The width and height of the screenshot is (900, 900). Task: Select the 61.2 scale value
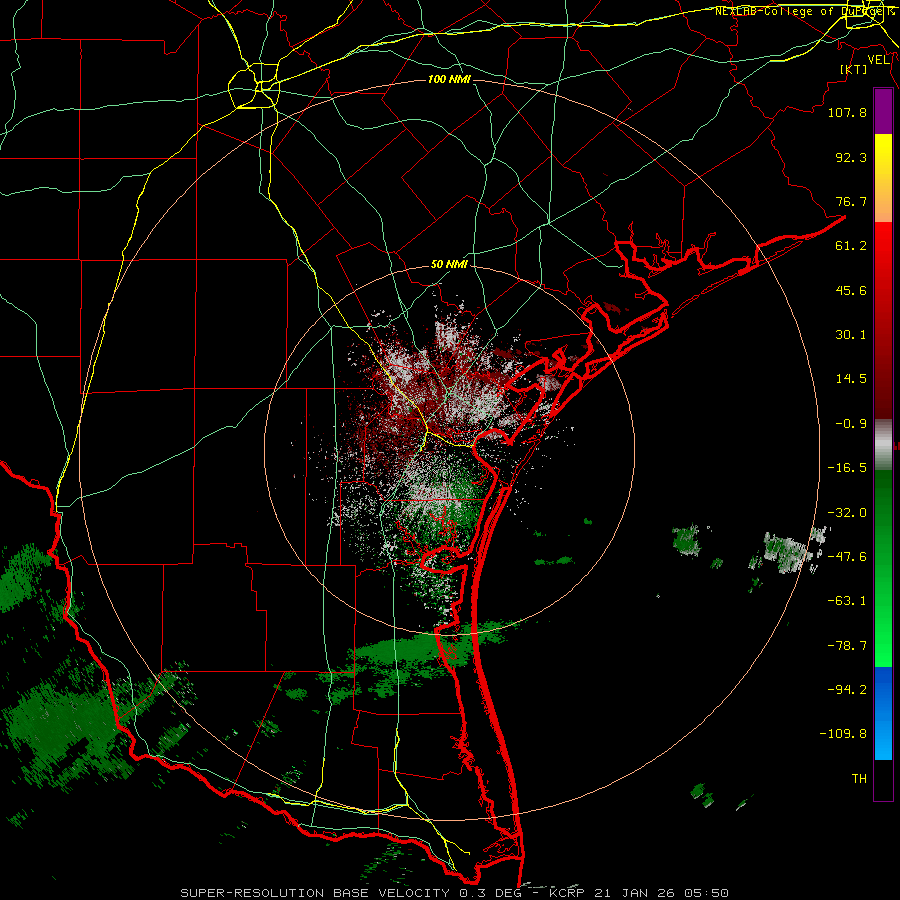pos(851,246)
